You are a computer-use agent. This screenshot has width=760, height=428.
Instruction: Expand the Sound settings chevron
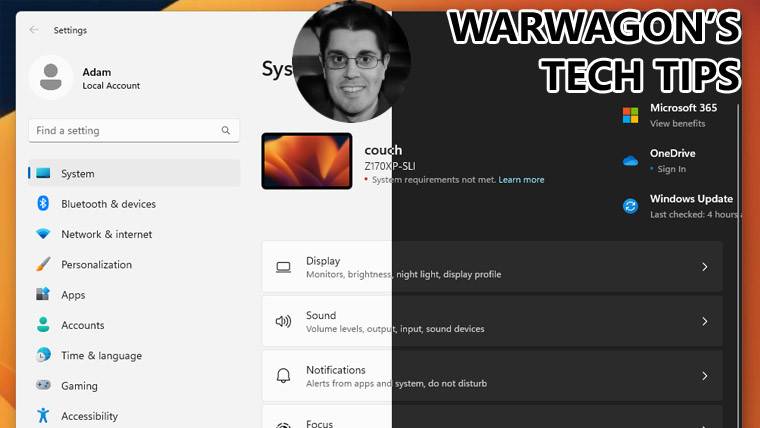(x=705, y=321)
